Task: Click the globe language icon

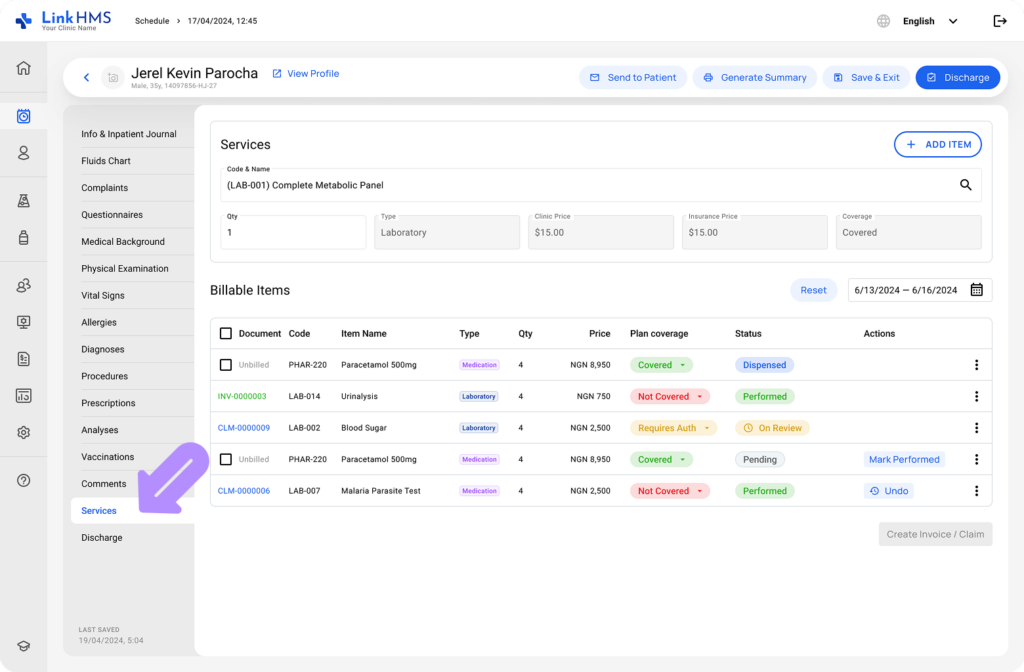Action: [x=883, y=21]
